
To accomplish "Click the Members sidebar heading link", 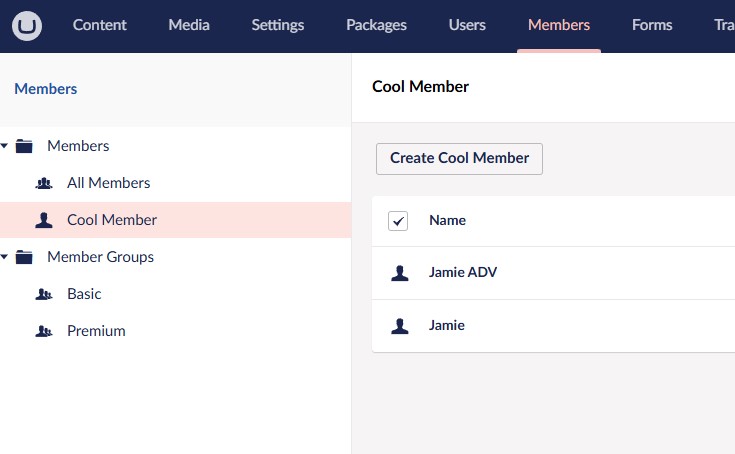I will point(46,89).
